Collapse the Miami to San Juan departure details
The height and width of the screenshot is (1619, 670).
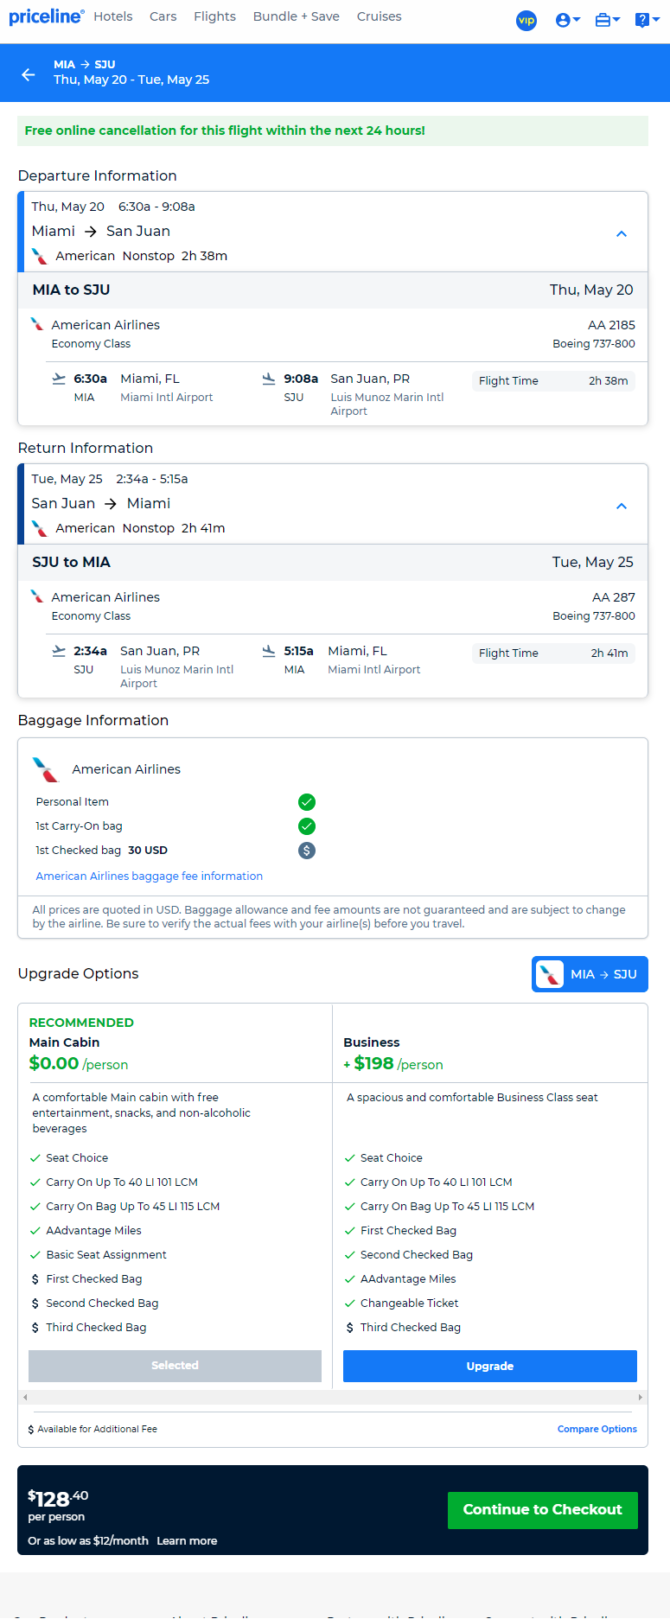[x=621, y=233]
